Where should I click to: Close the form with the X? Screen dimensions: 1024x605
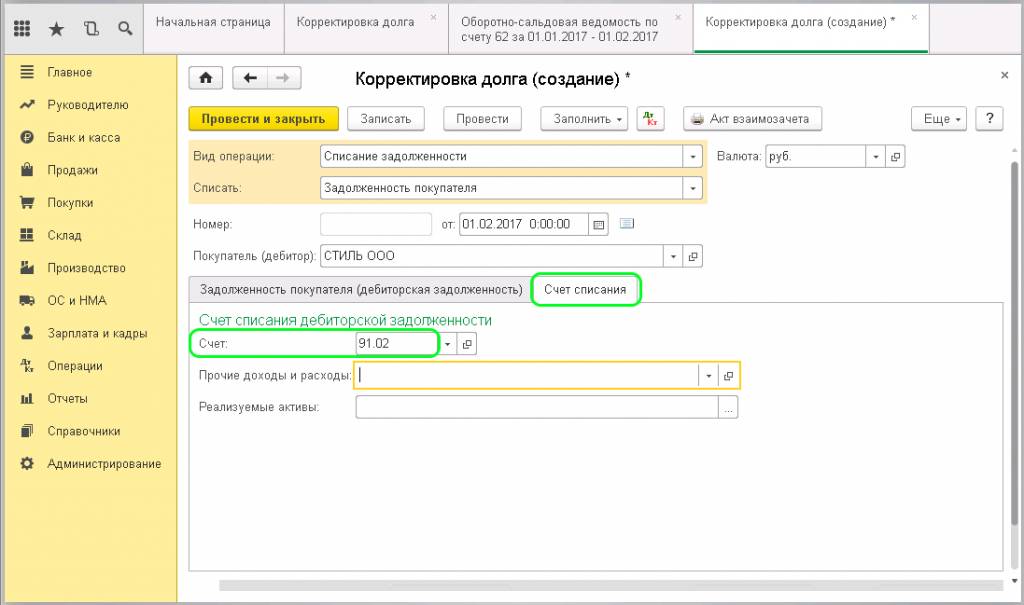coord(1004,75)
